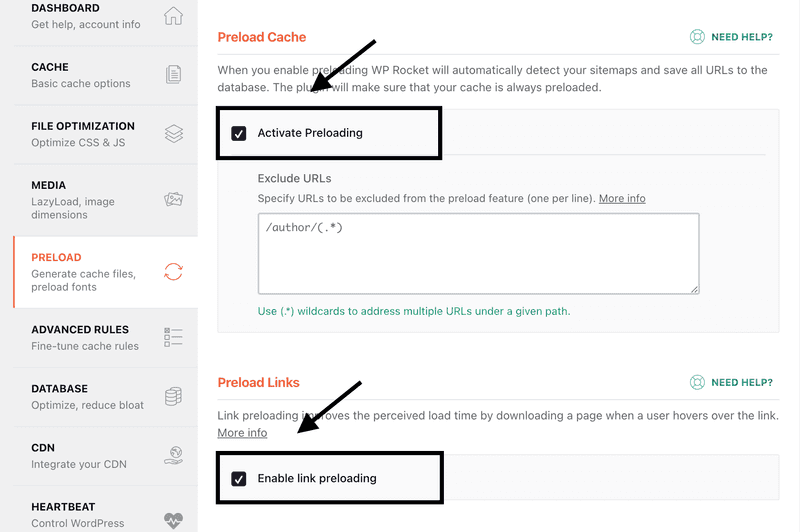Select the CDN globe-in-hand icon

click(173, 455)
